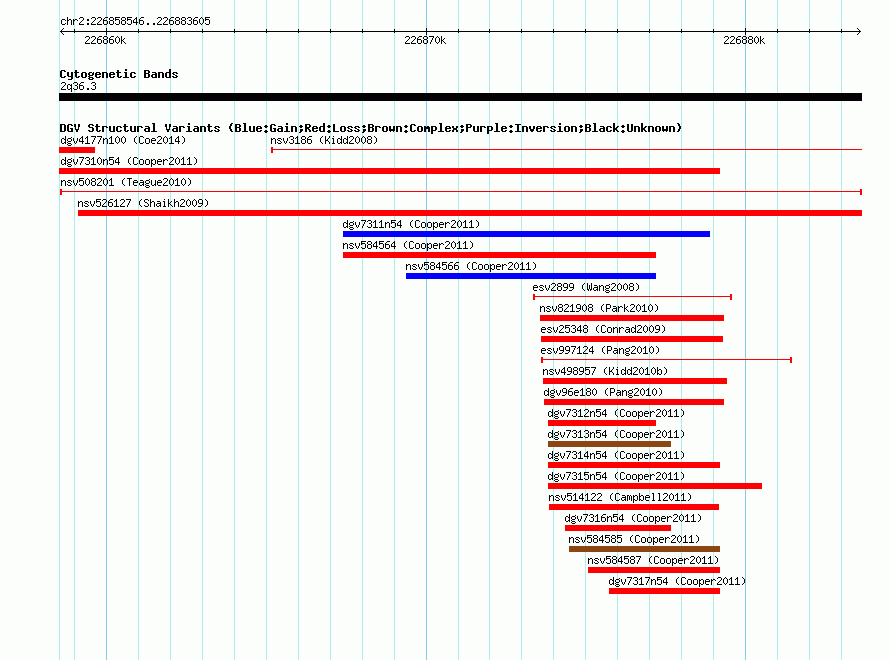Click the DGV Structural Variants track title
Viewport: 890px width, 660px height.
click(371, 128)
